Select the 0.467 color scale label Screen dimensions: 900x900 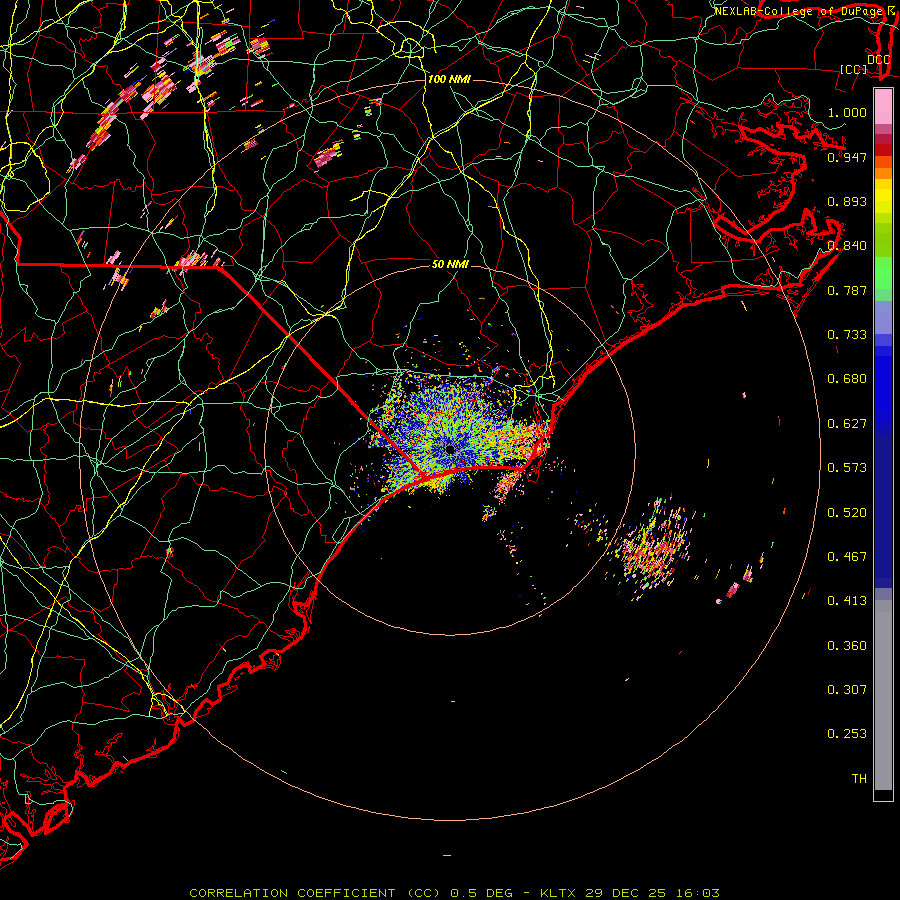[847, 557]
